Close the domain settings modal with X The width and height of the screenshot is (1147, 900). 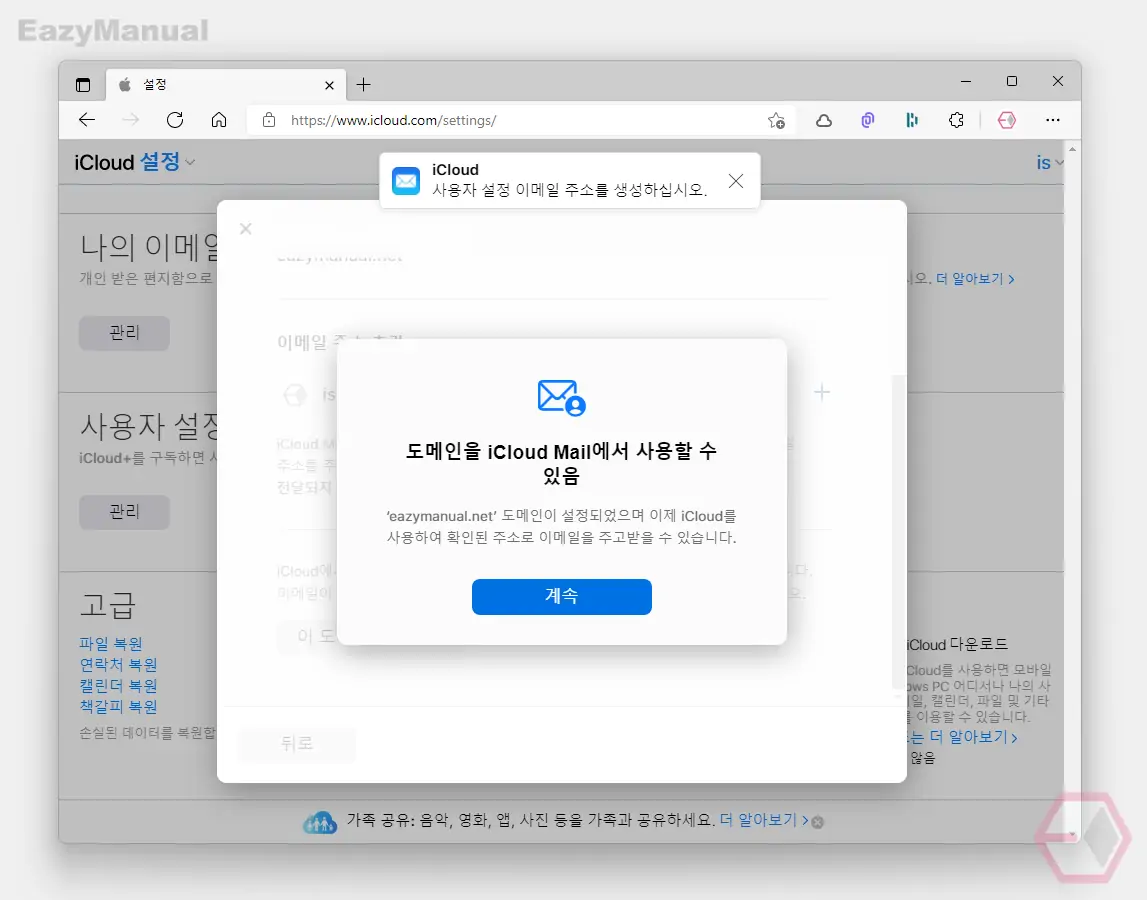pyautogui.click(x=246, y=229)
